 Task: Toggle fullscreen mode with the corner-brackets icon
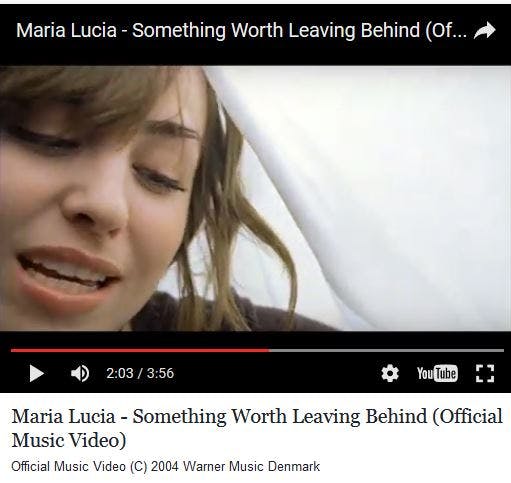(x=485, y=373)
